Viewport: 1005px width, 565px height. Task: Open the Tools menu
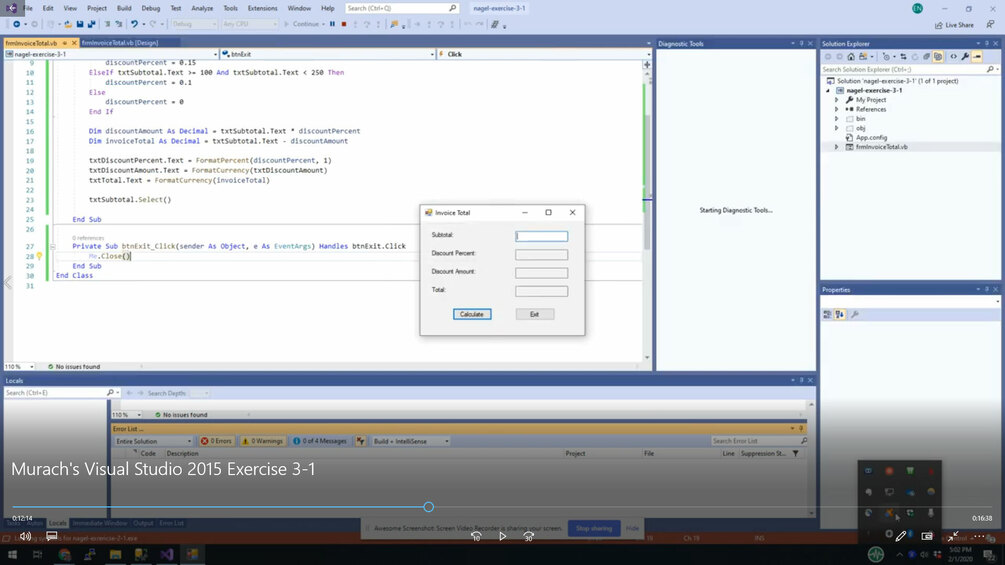[x=230, y=8]
